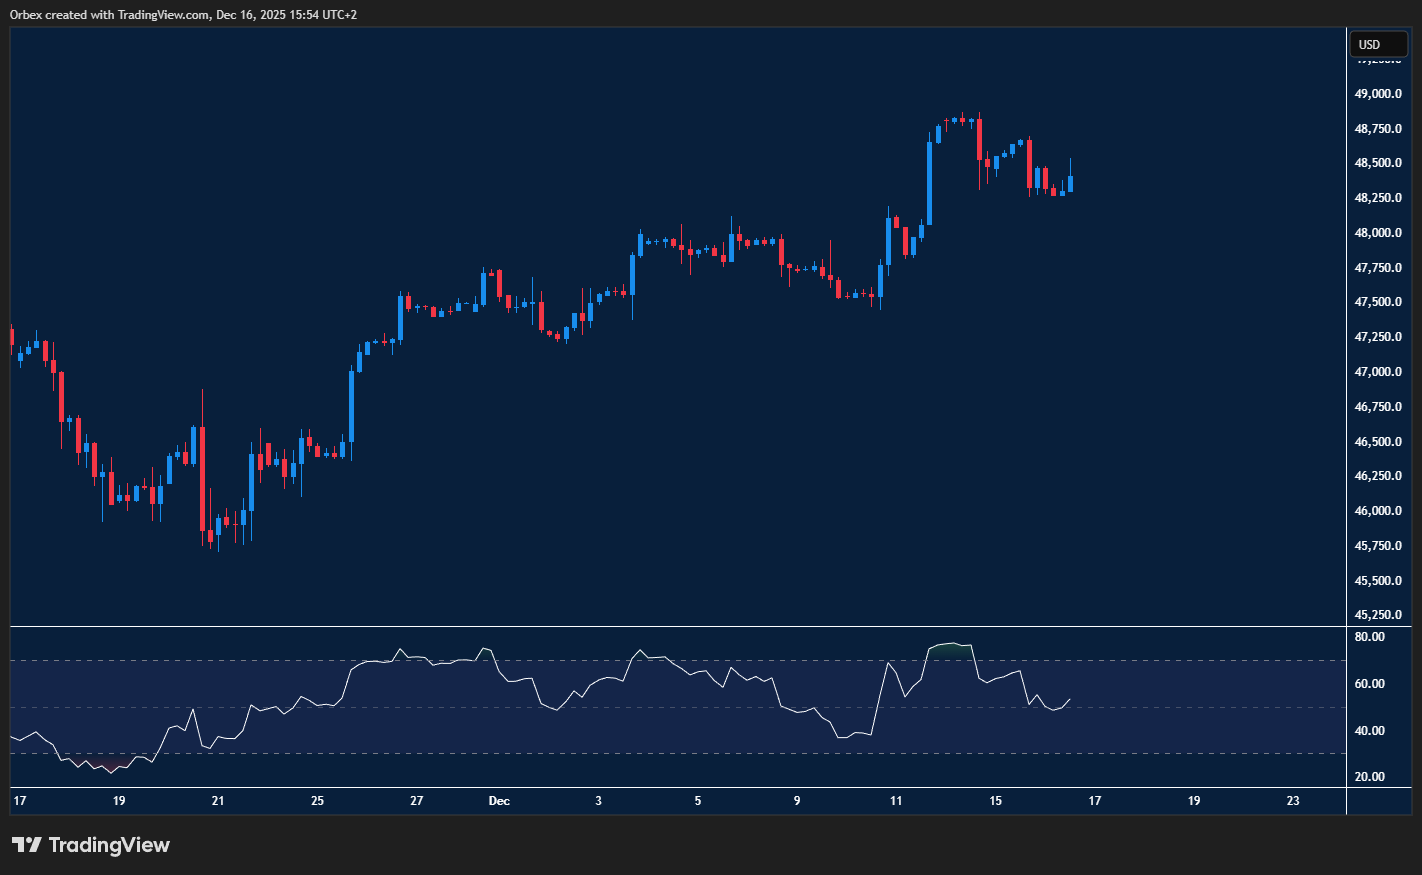Select the 11 date marker on time axis
The image size is (1422, 875).
pos(896,801)
